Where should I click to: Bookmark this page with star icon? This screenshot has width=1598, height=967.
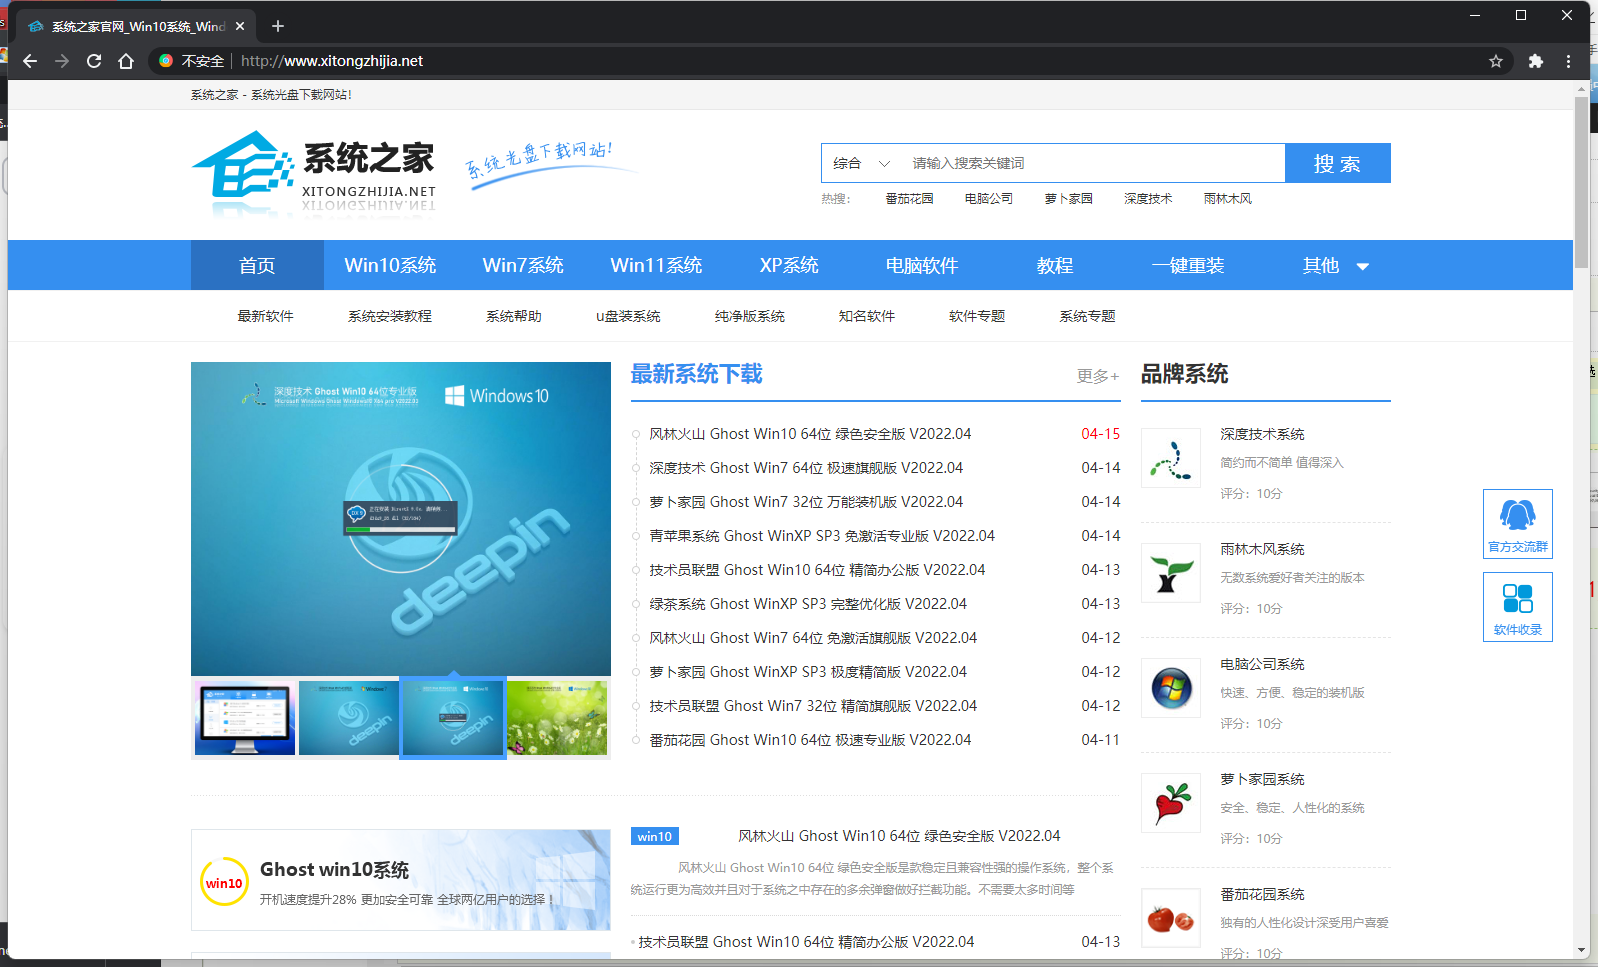[x=1496, y=61]
